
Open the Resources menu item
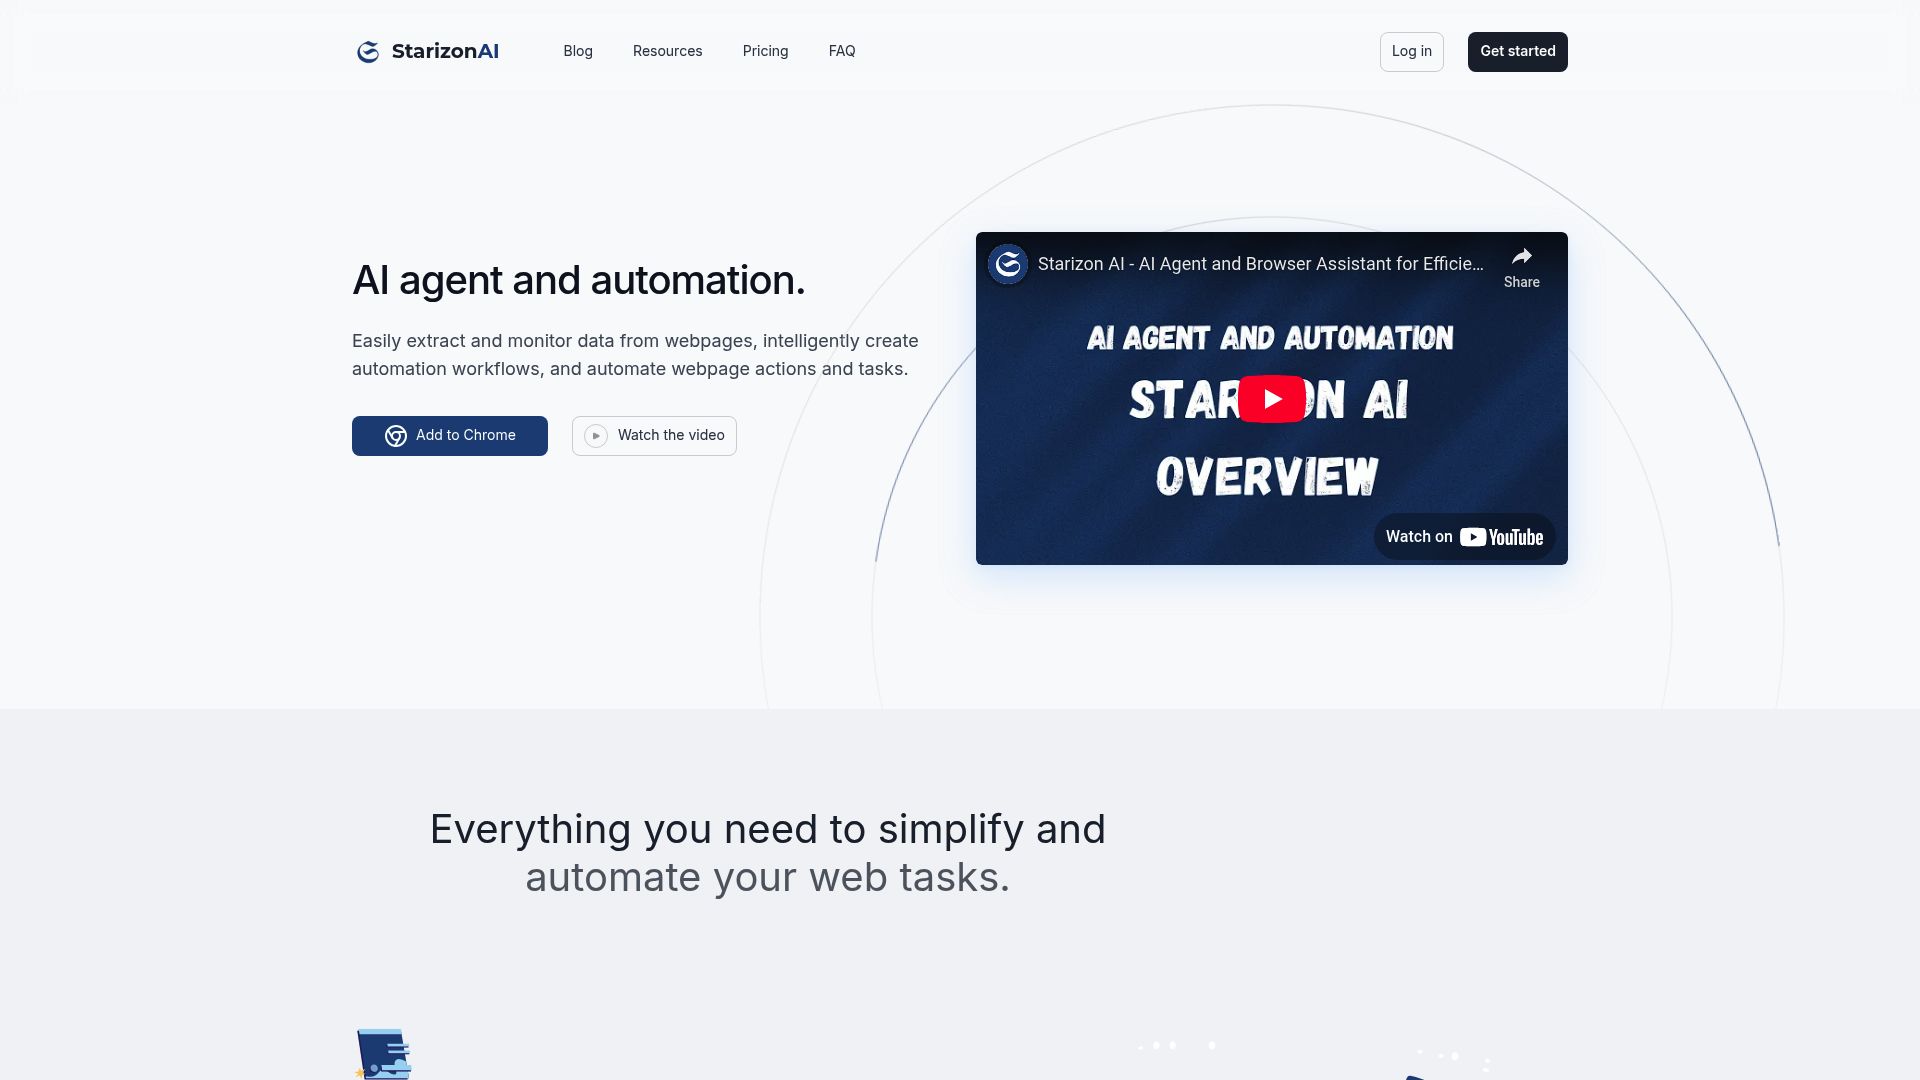[667, 51]
